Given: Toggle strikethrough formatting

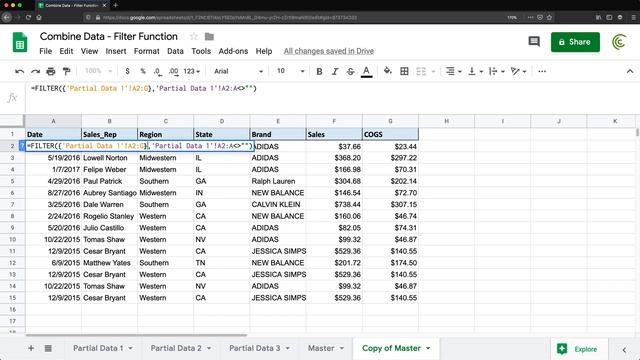Looking at the screenshot, I should [x=350, y=71].
